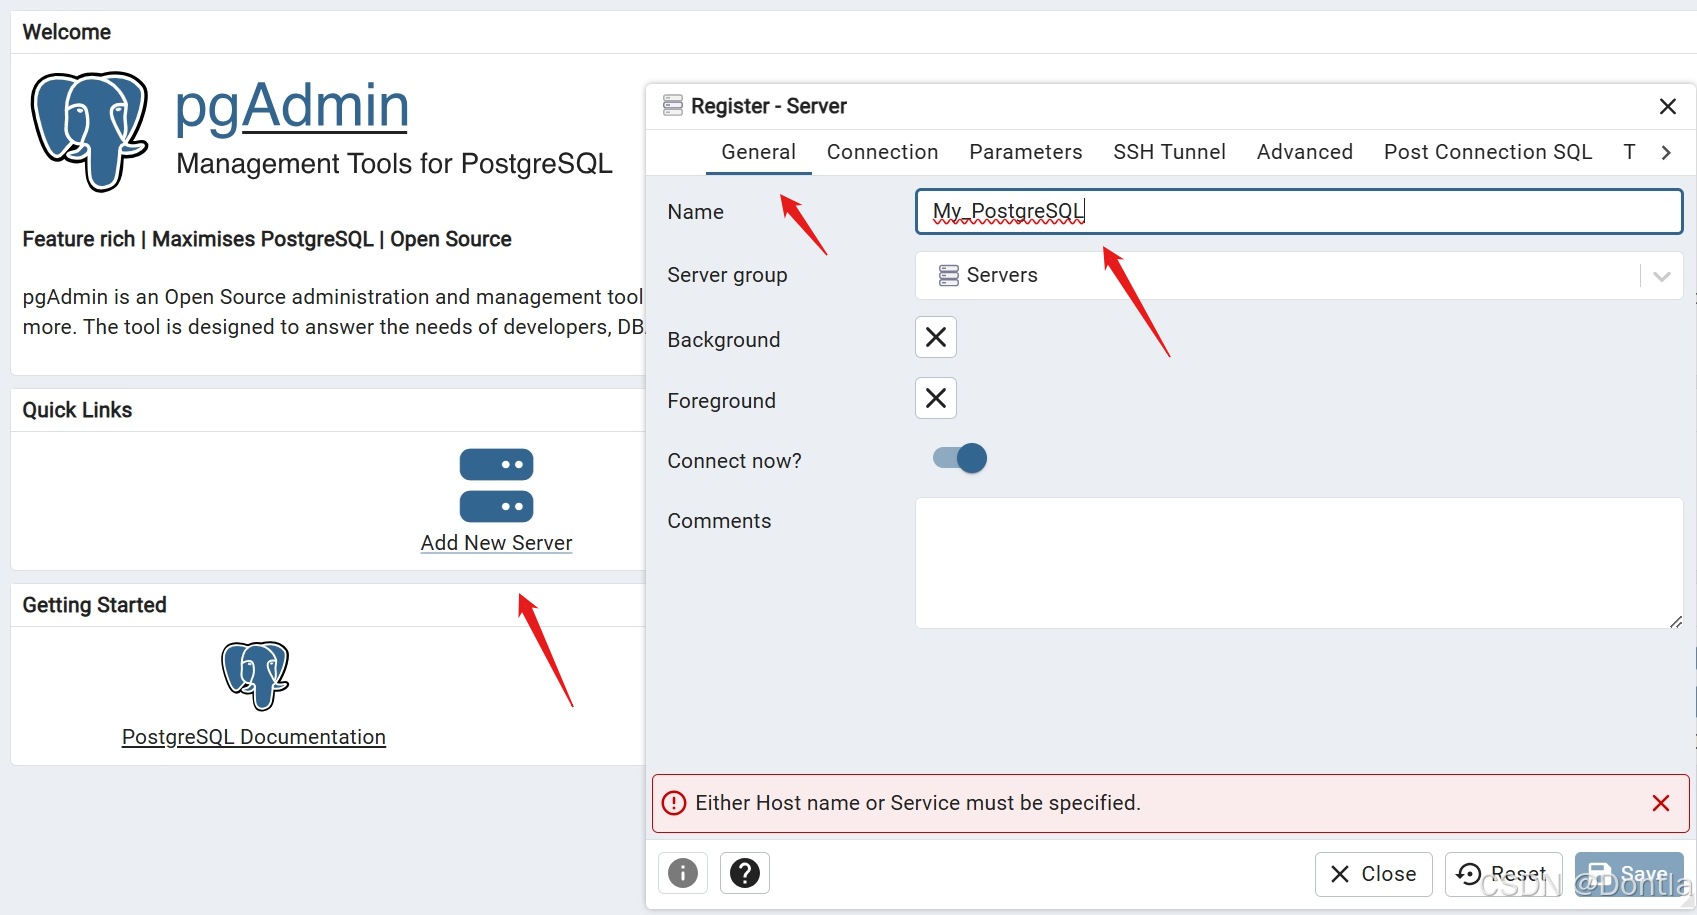Expand the Server group dropdown
This screenshot has height=915, width=1697.
pos(1662,276)
